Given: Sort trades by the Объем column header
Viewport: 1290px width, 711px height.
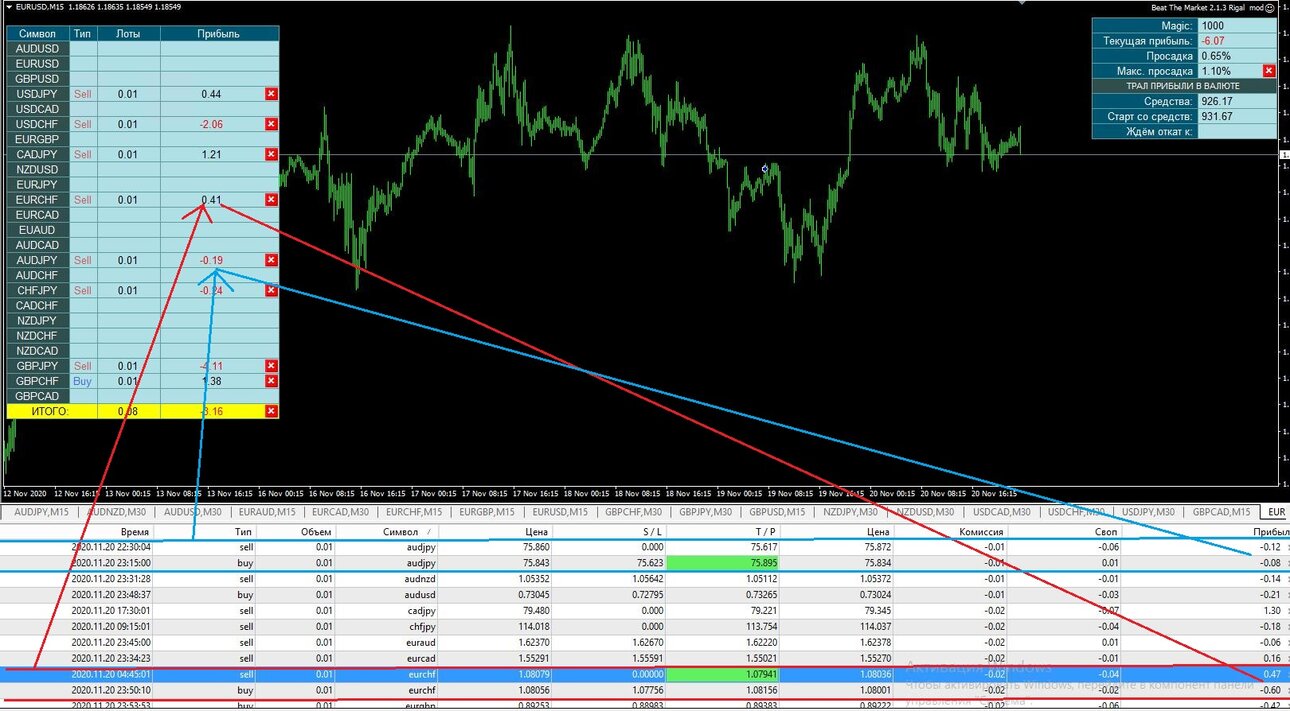Looking at the screenshot, I should (316, 532).
